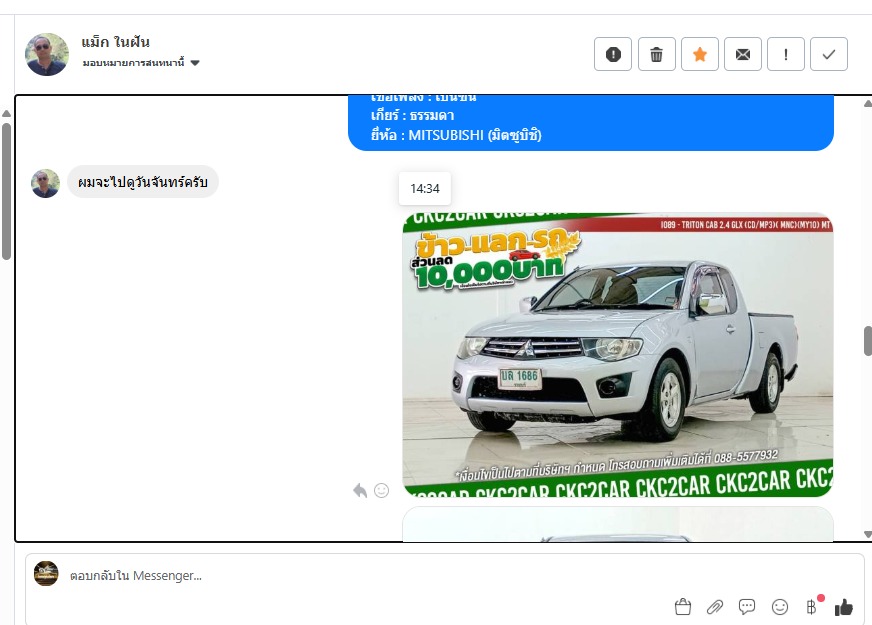872x625 pixels.
Task: Click contact name แม็ก ในฝัน
Action: click(115, 42)
